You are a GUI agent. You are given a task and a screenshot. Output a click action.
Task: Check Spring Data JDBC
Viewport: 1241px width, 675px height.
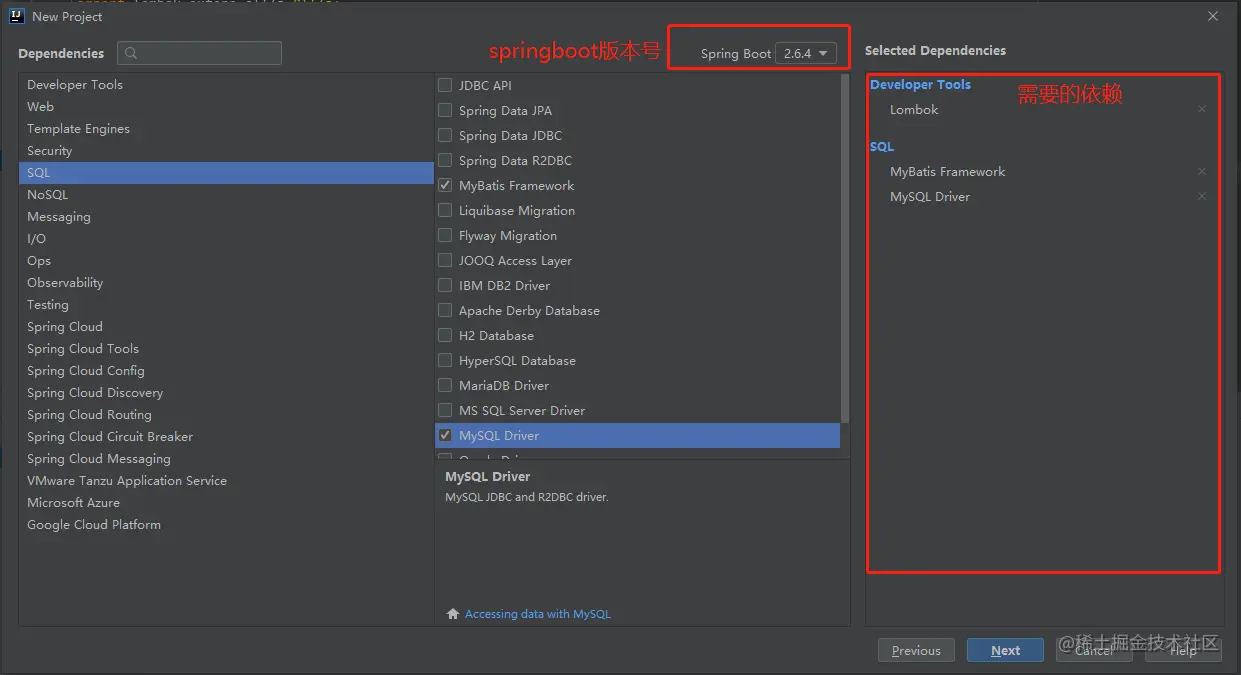(445, 135)
